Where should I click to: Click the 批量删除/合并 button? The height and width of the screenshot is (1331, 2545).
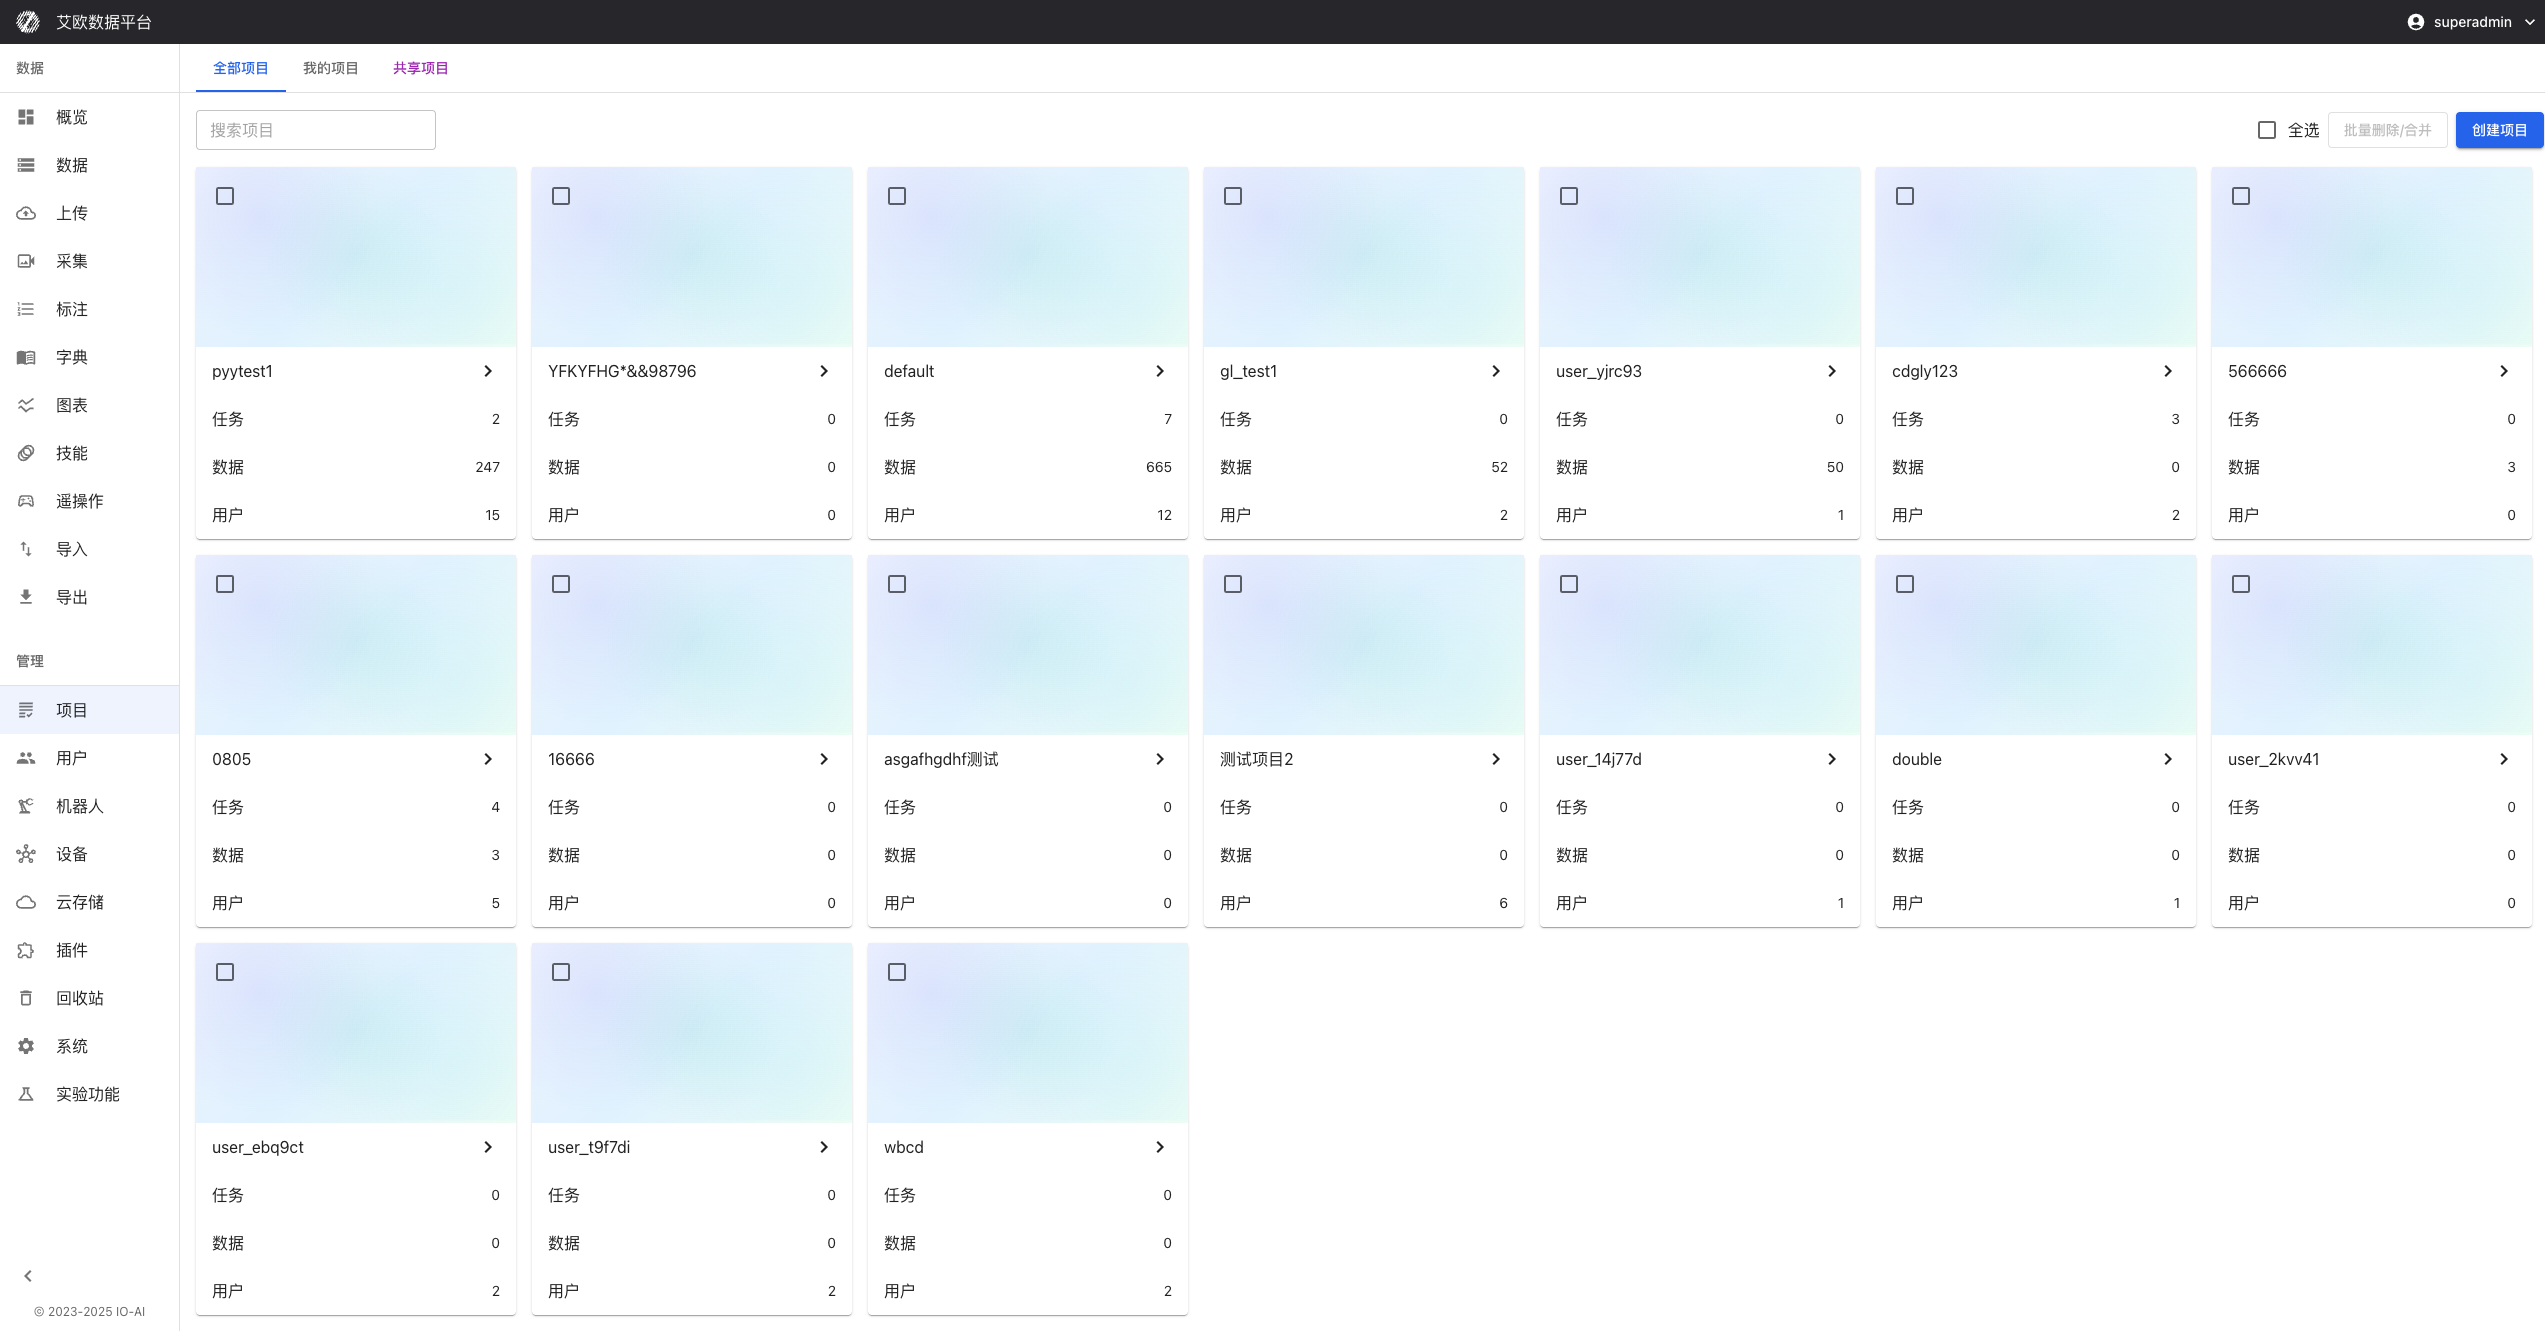[x=2387, y=130]
